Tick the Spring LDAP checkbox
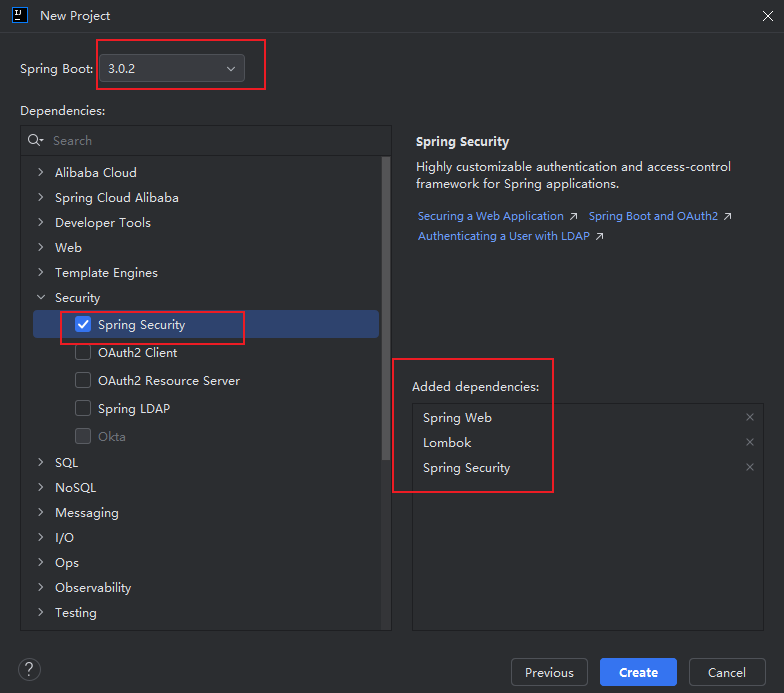Image resolution: width=784 pixels, height=693 pixels. [x=83, y=408]
